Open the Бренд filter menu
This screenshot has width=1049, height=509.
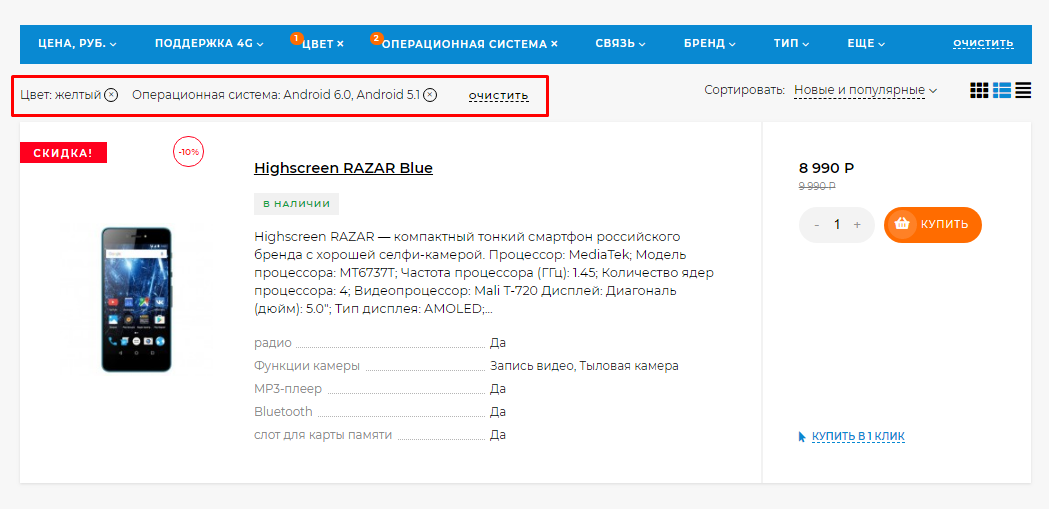pyautogui.click(x=709, y=44)
